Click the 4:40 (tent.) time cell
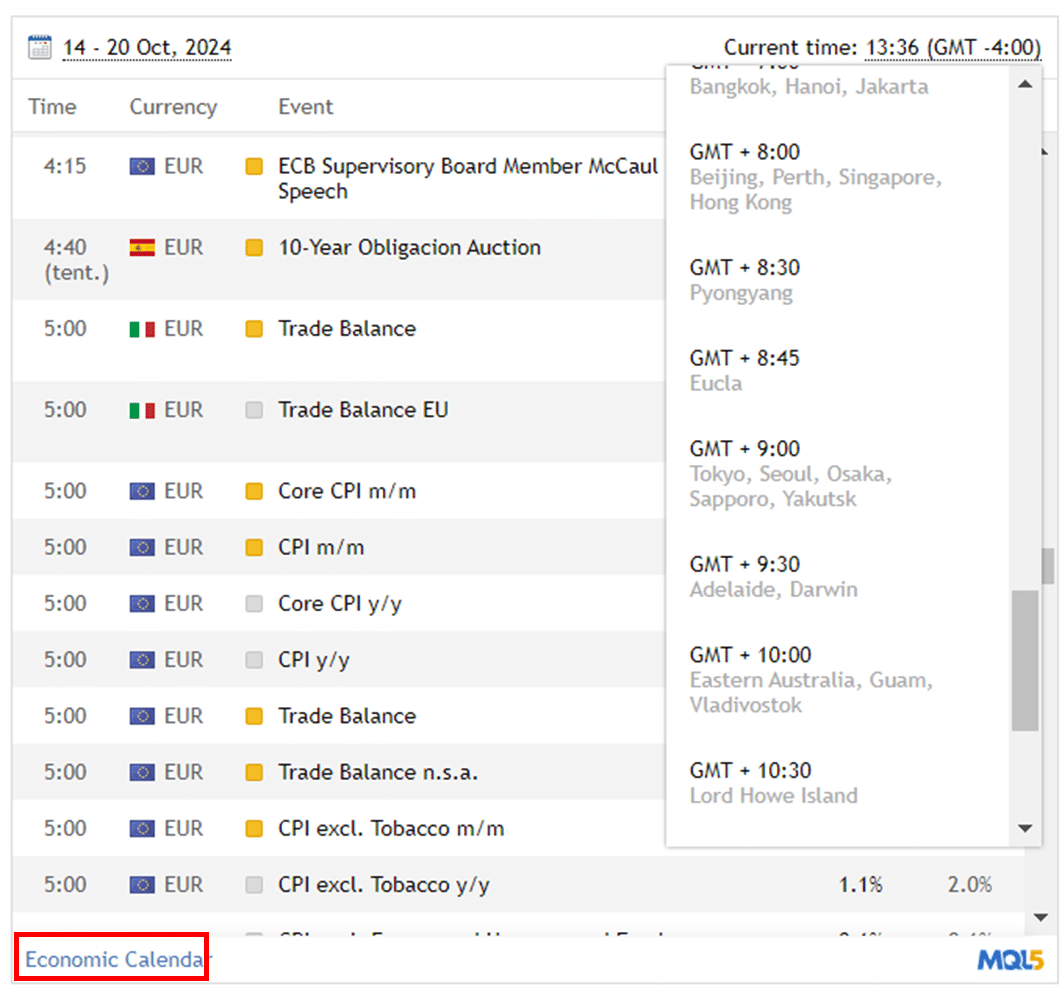The image size is (1062, 995). point(76,260)
